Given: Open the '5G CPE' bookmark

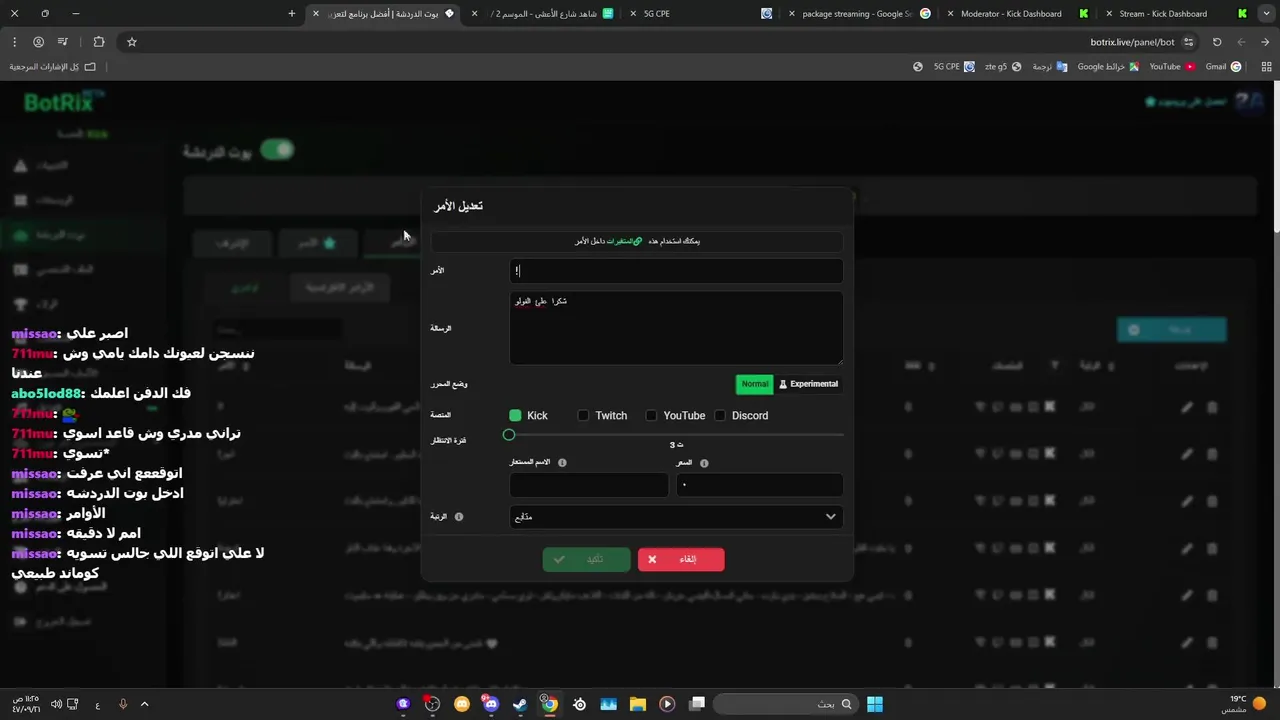Looking at the screenshot, I should pyautogui.click(x=954, y=67).
